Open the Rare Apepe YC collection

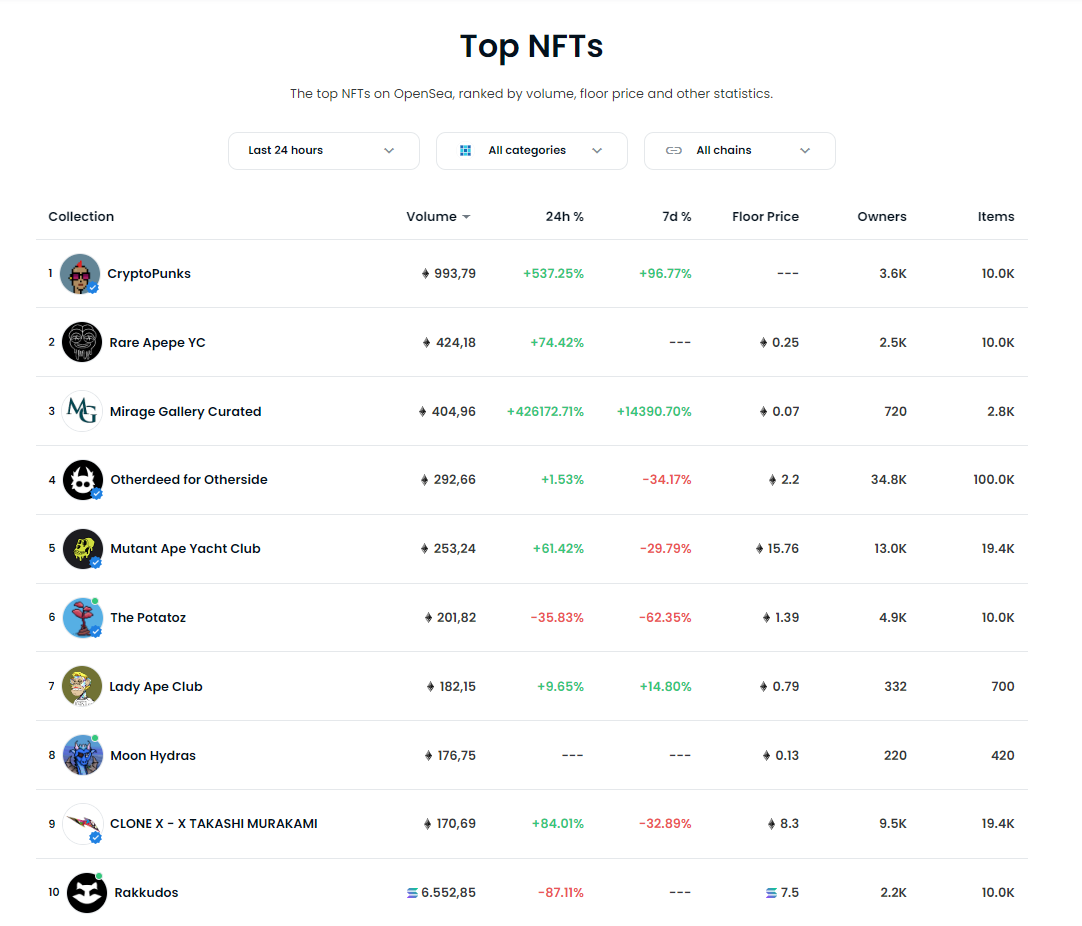pos(157,343)
